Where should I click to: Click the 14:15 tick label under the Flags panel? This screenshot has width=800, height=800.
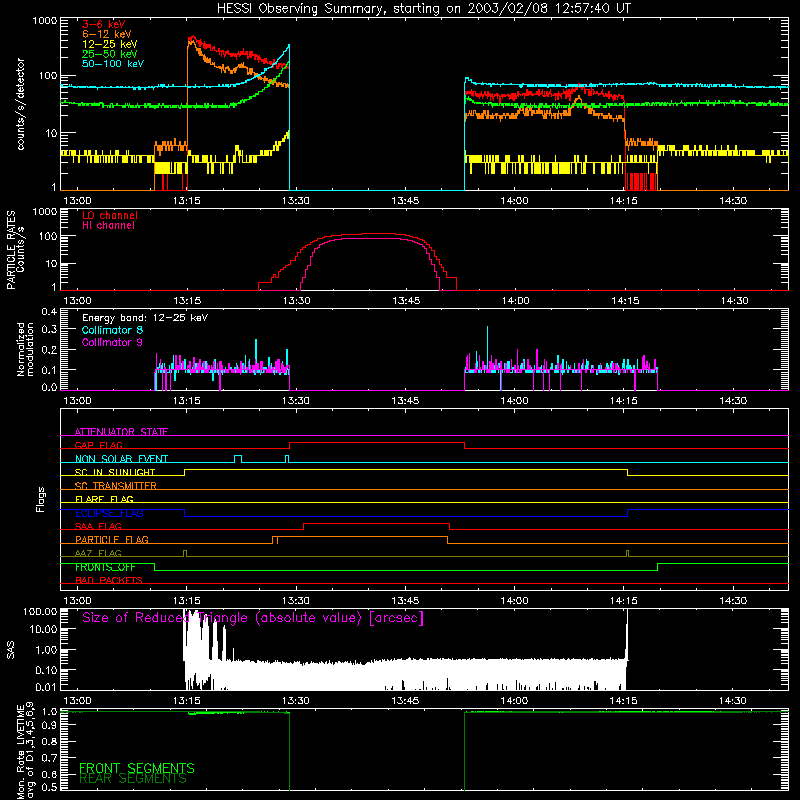pos(623,601)
